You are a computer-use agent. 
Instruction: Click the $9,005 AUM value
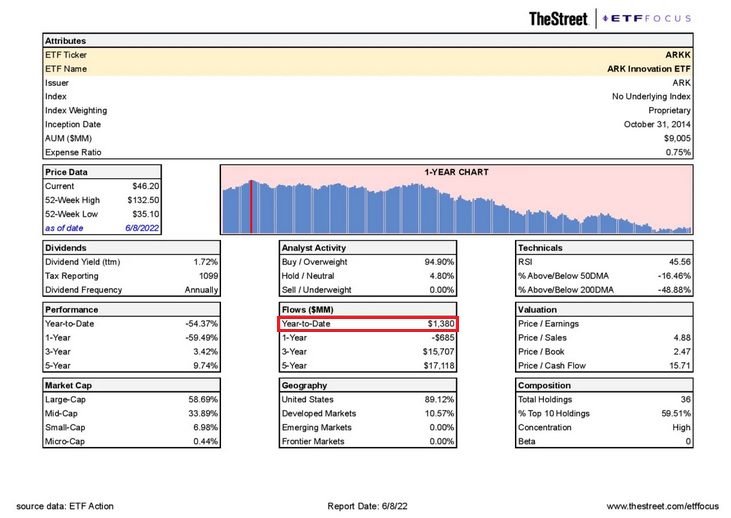(x=677, y=138)
